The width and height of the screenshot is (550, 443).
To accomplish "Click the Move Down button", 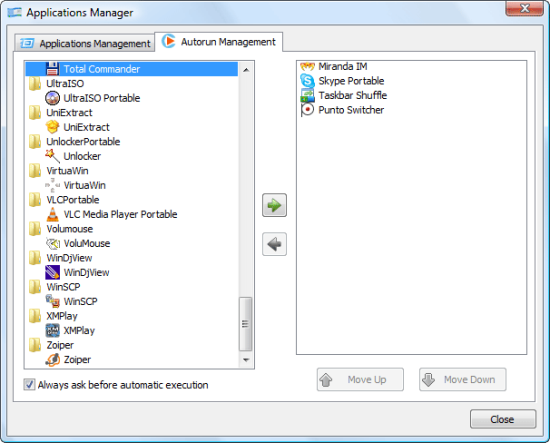I will click(463, 380).
